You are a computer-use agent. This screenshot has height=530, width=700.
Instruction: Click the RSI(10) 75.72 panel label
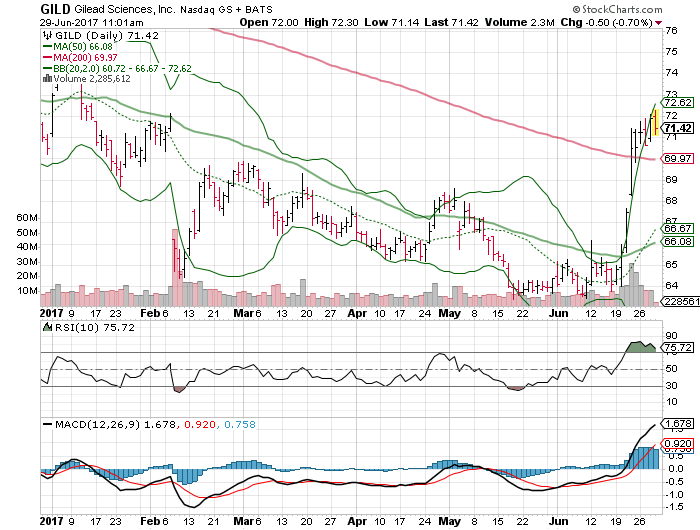(x=95, y=327)
